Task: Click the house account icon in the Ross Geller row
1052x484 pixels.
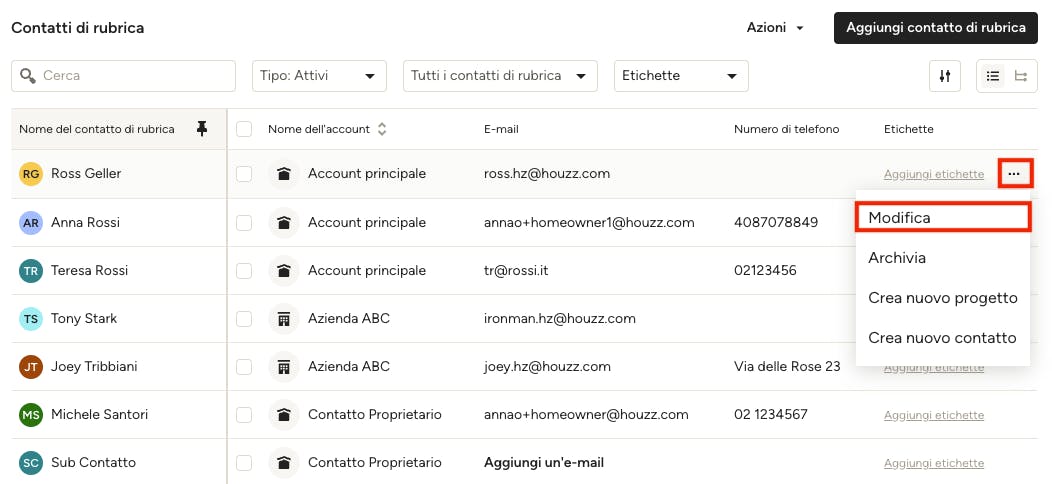Action: [284, 174]
